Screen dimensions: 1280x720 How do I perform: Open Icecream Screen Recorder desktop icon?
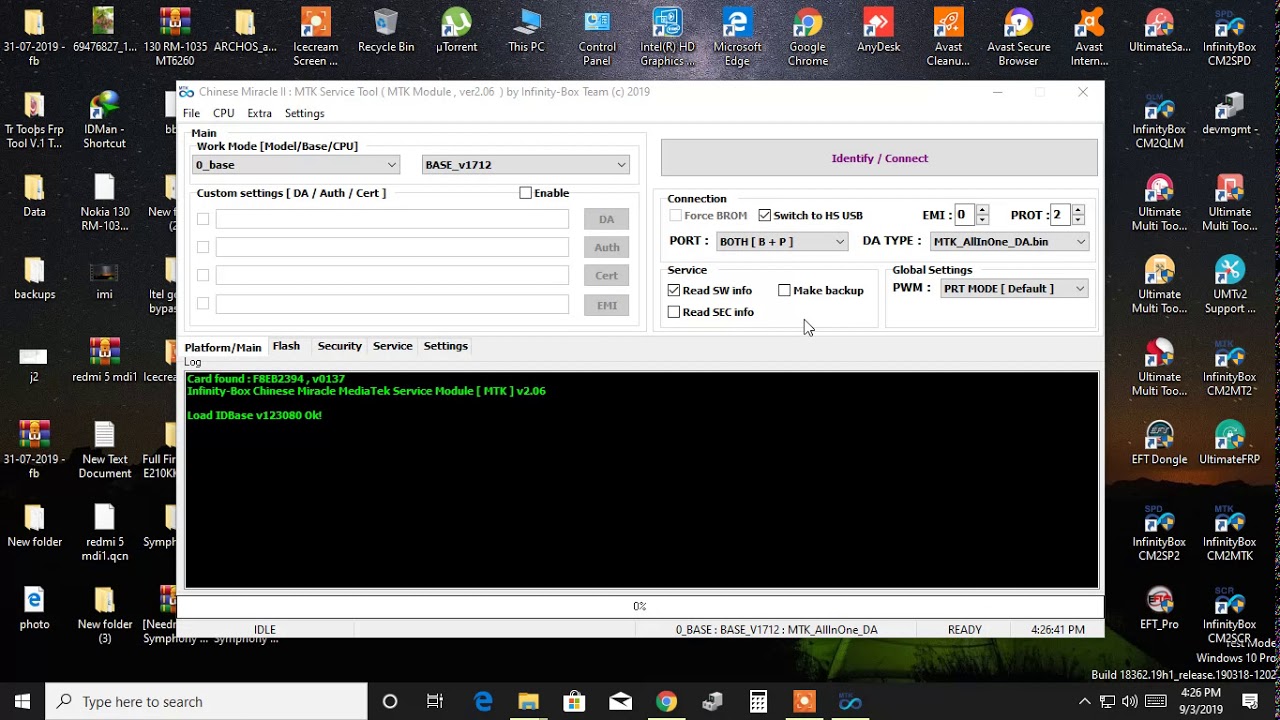(315, 38)
